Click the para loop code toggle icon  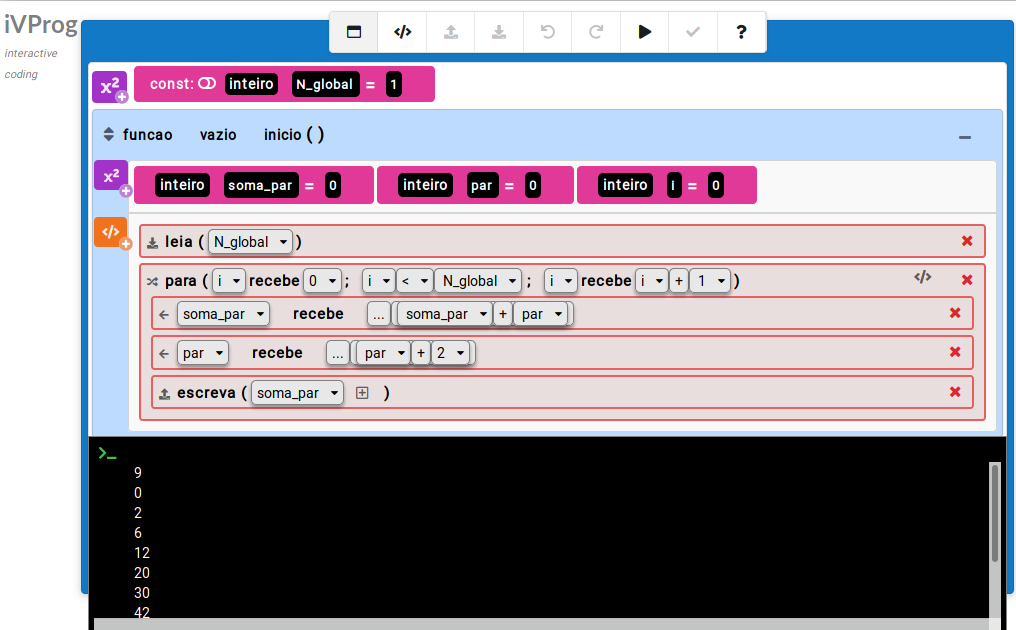tap(922, 277)
